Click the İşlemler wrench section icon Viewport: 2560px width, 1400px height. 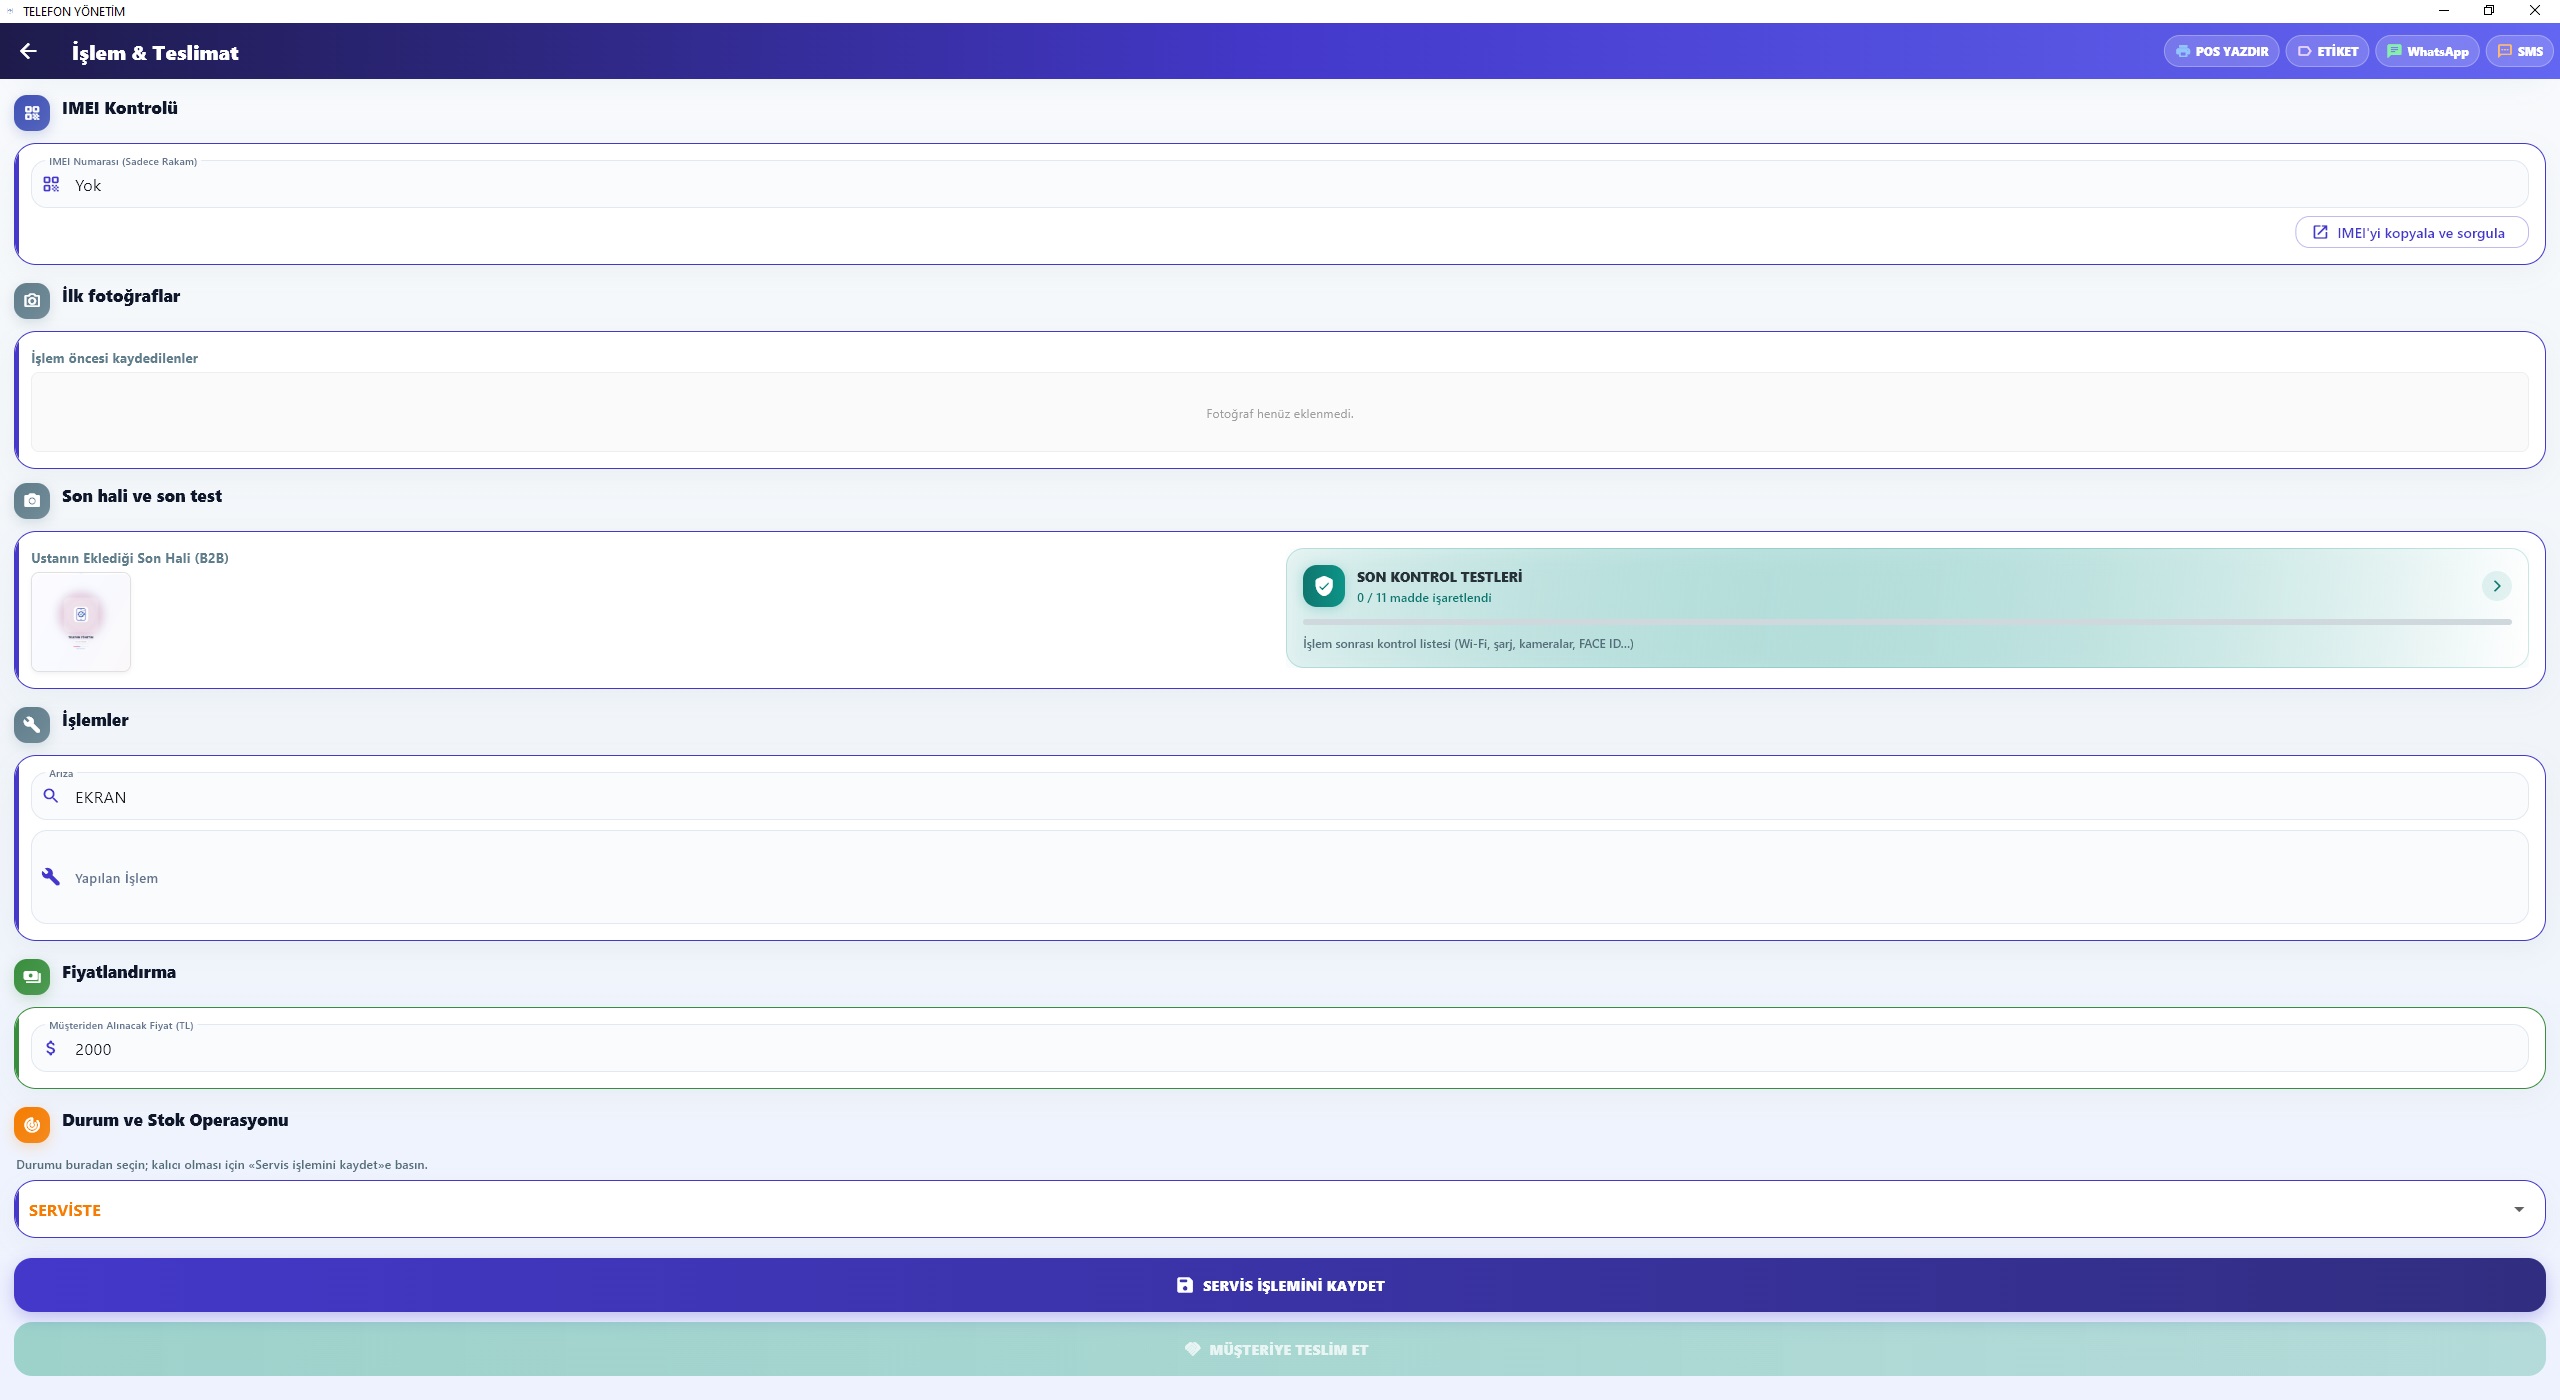point(32,725)
